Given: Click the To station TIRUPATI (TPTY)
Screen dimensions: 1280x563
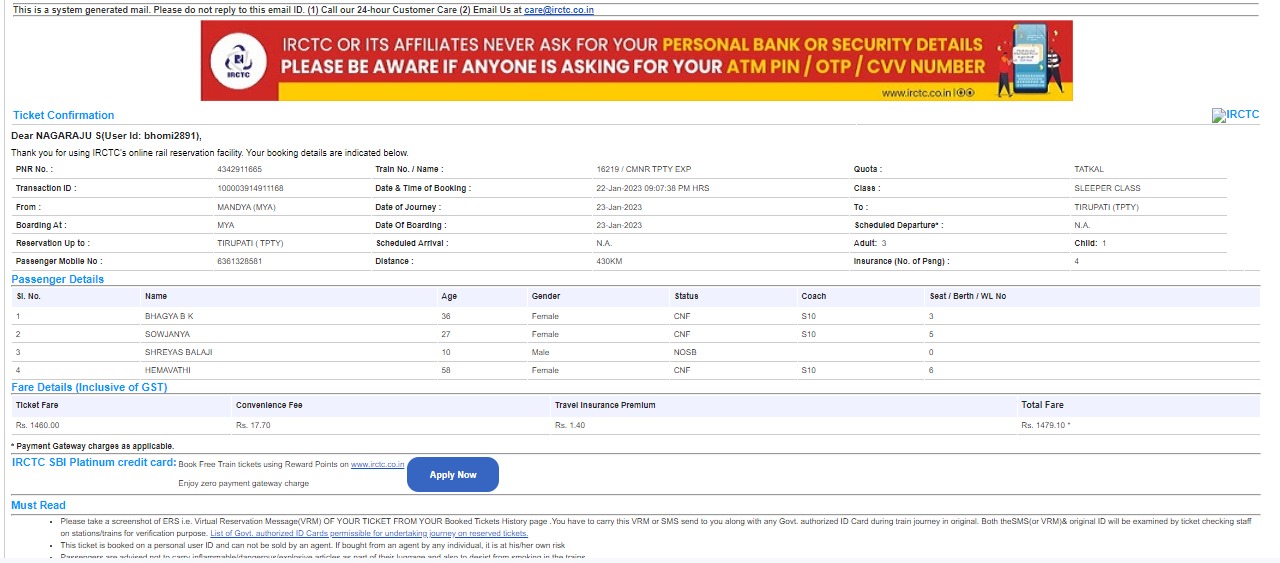Looking at the screenshot, I should [1106, 207].
